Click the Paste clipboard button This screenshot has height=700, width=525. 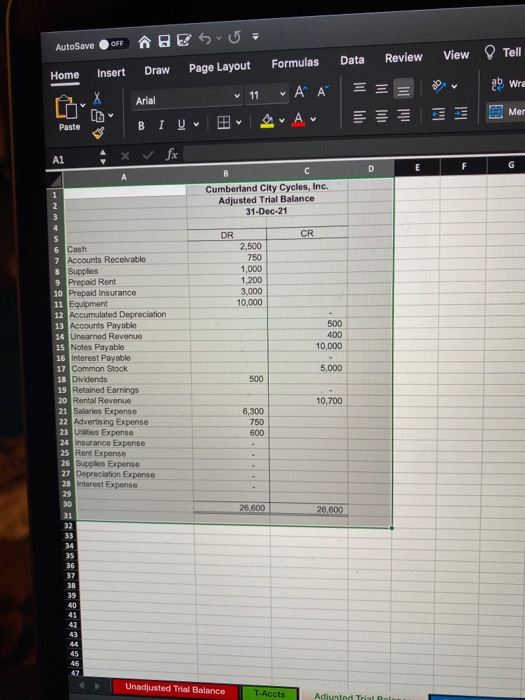pos(66,112)
